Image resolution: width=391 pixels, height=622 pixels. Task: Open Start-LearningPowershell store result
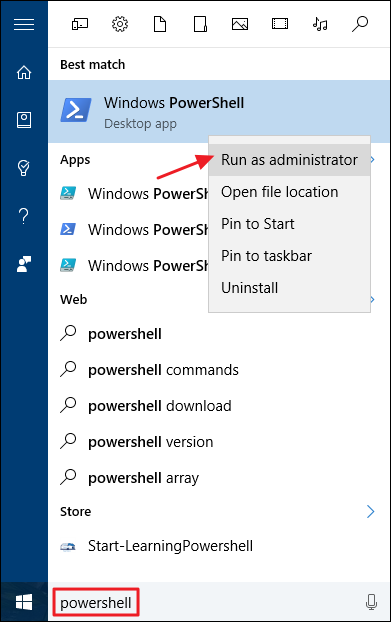tap(219, 546)
